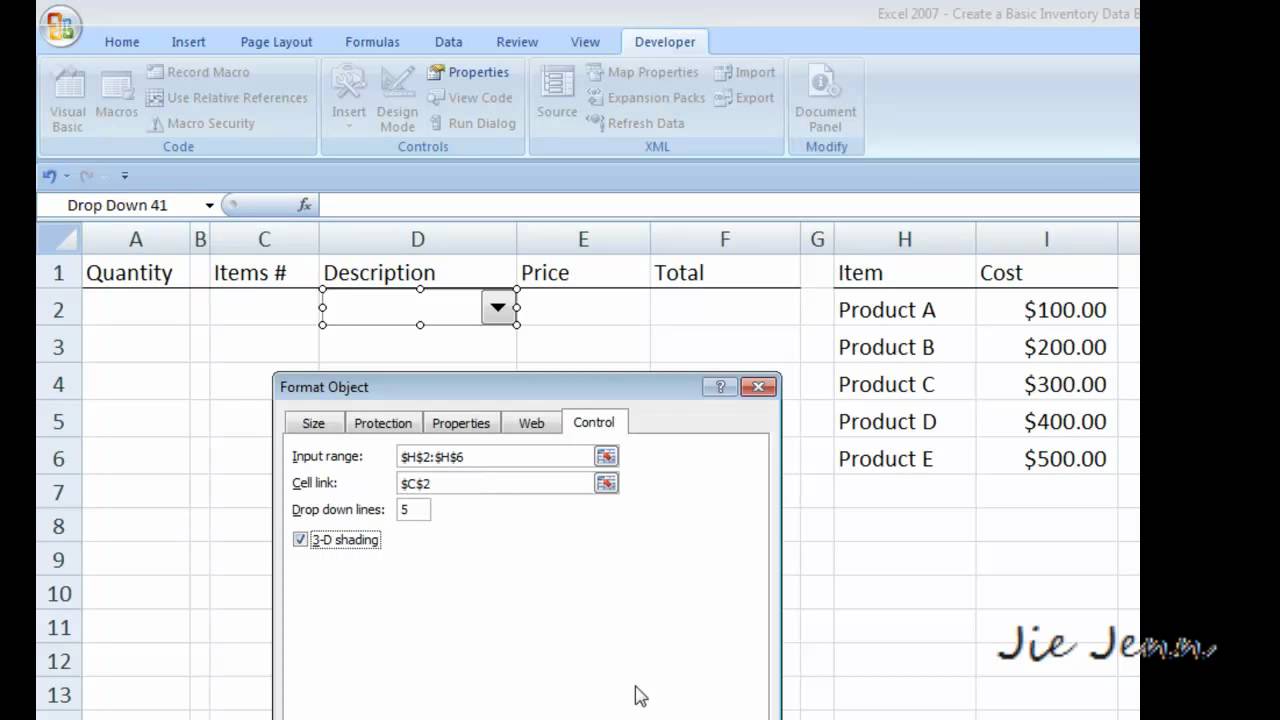Switch to the Web tab
1280x720 pixels.
pos(531,423)
